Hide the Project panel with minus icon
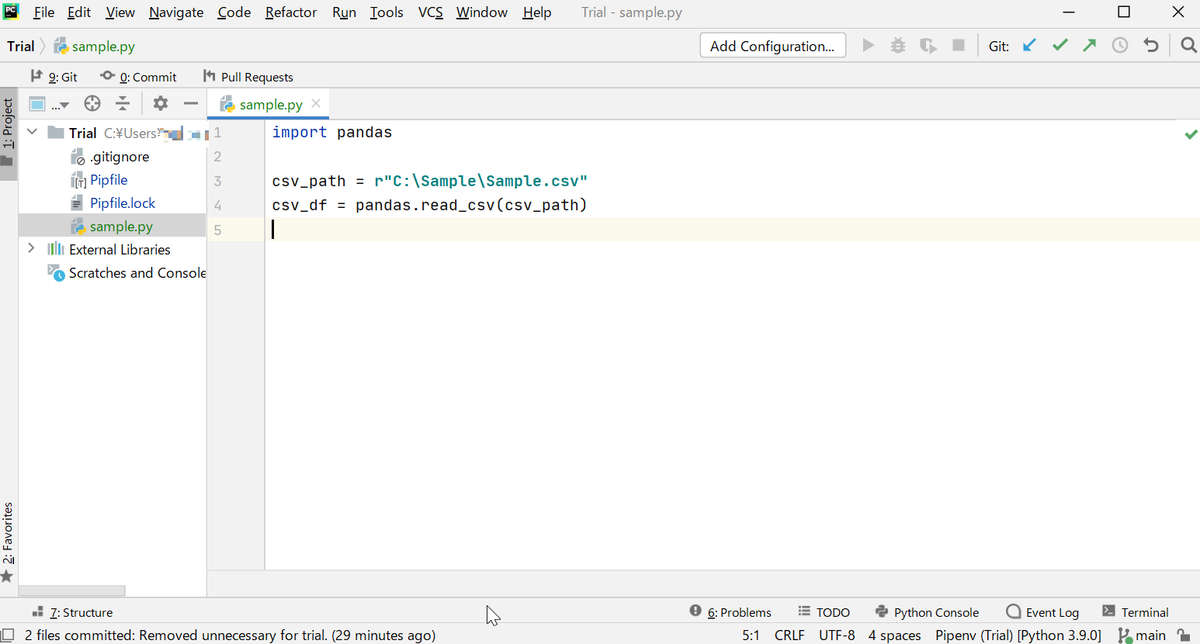This screenshot has height=644, width=1200. coord(190,103)
